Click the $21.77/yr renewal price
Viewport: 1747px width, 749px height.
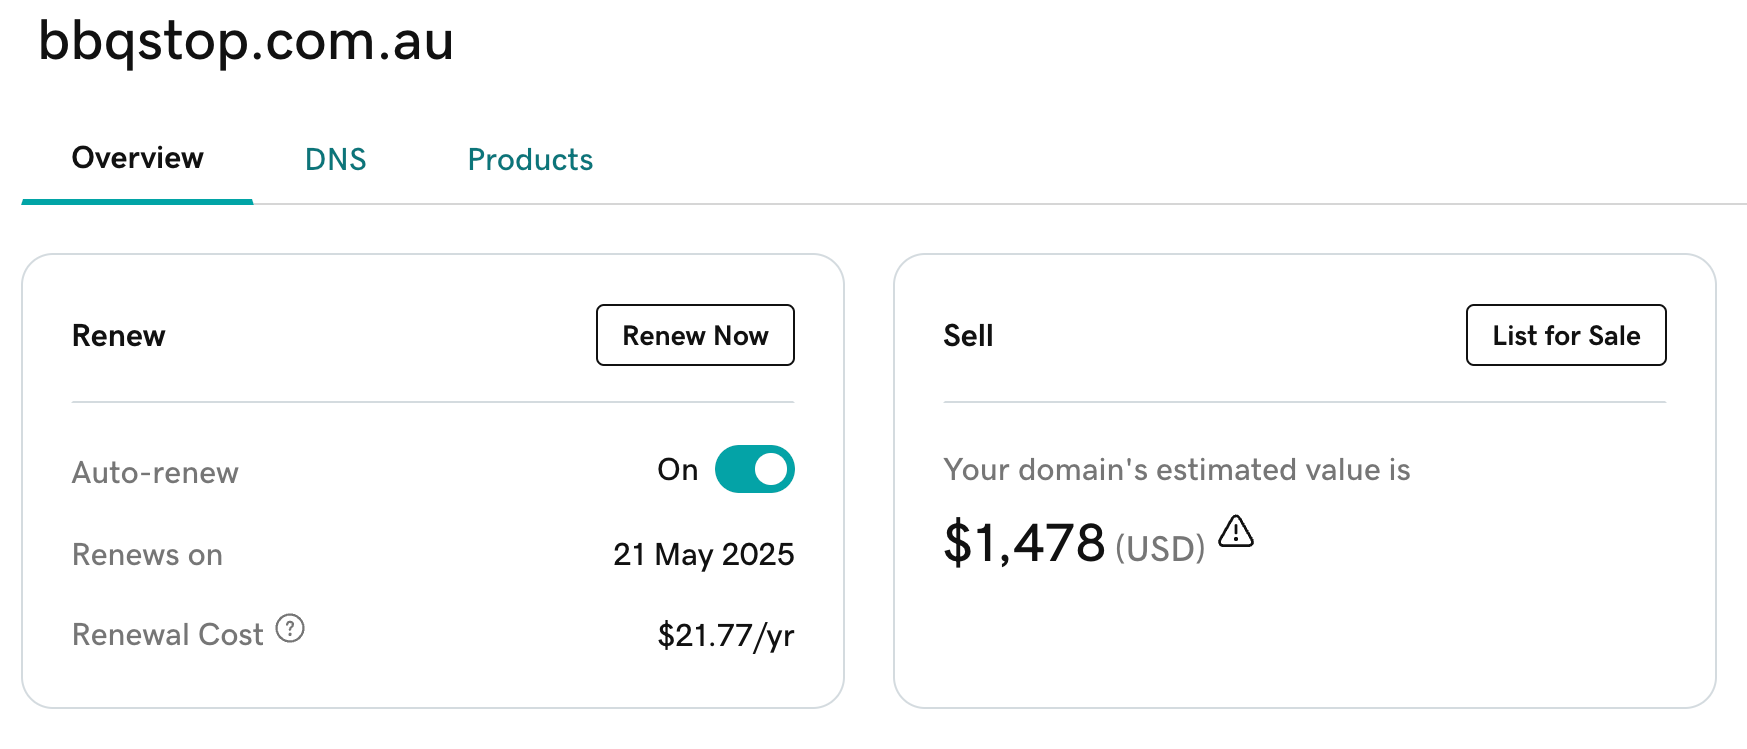tap(725, 636)
